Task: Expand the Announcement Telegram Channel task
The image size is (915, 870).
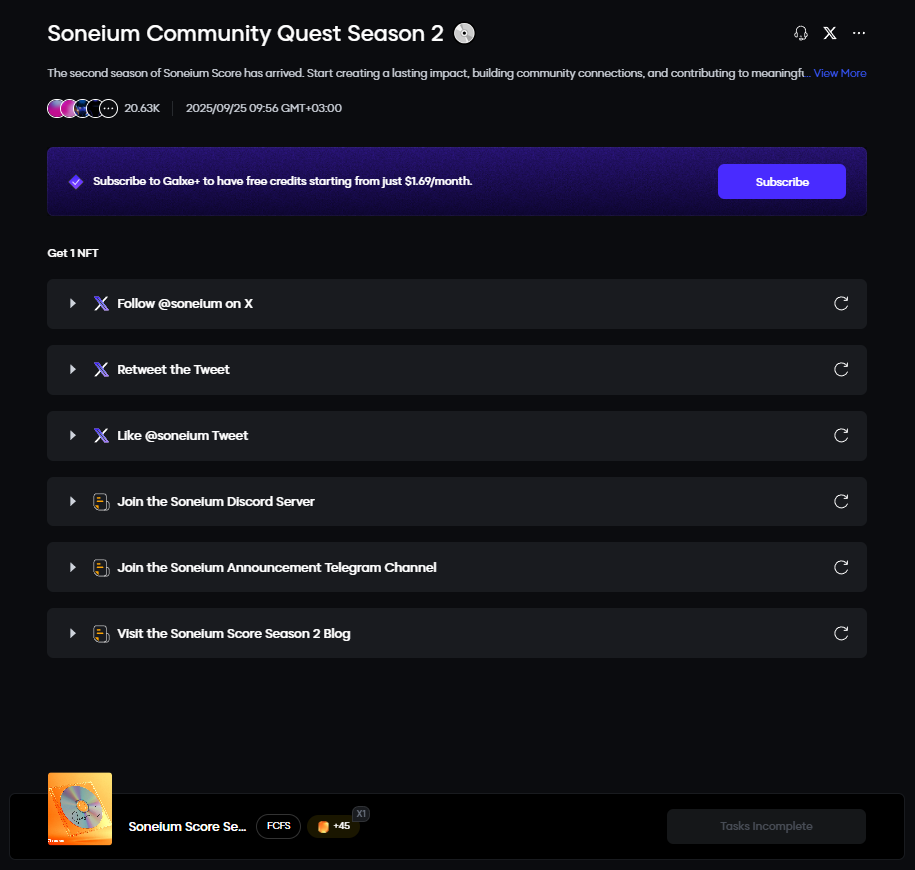Action: click(73, 568)
